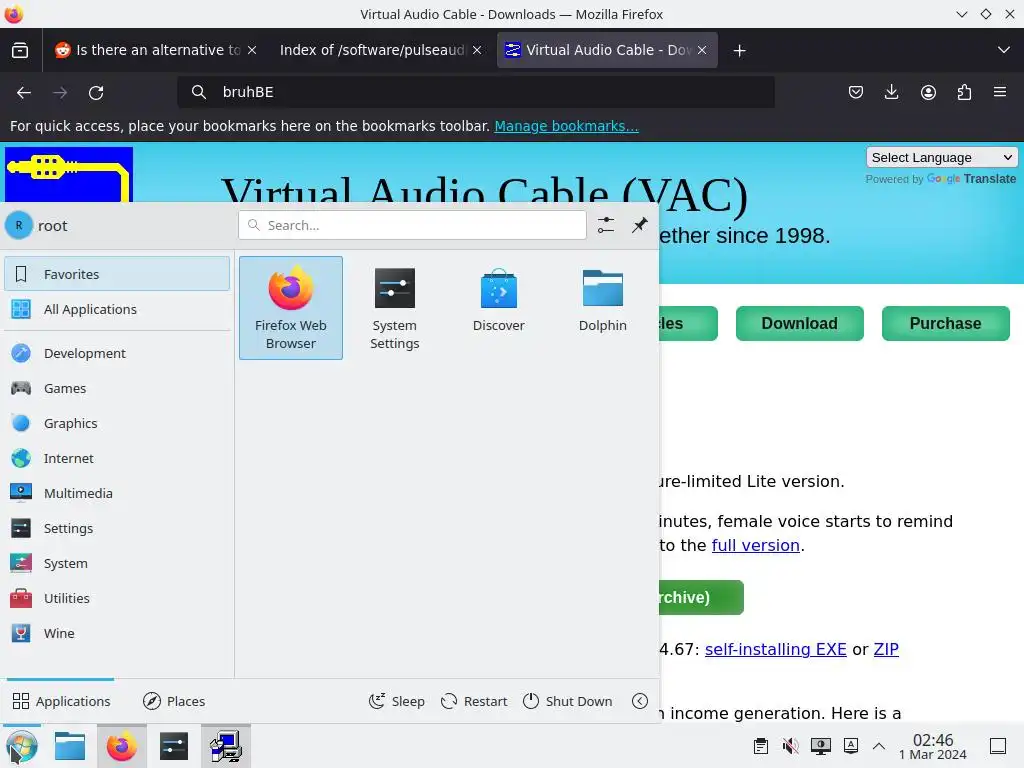This screenshot has height=768, width=1024.
Task: Click the muted volume tray icon
Action: [790, 746]
